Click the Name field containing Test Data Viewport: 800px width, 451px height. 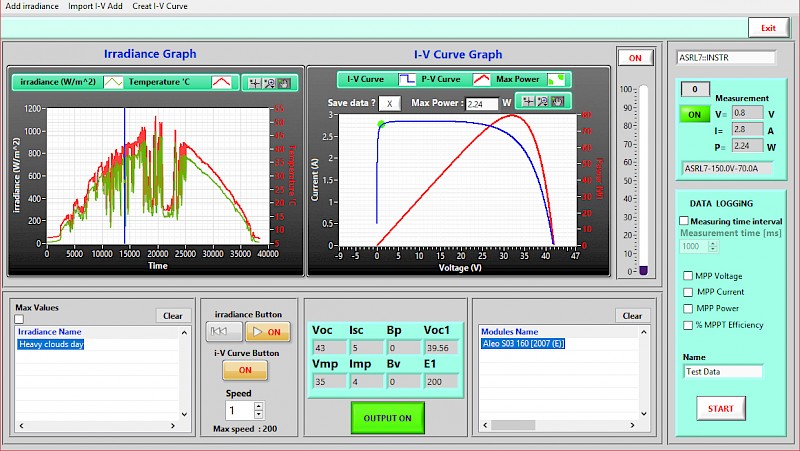(x=723, y=372)
